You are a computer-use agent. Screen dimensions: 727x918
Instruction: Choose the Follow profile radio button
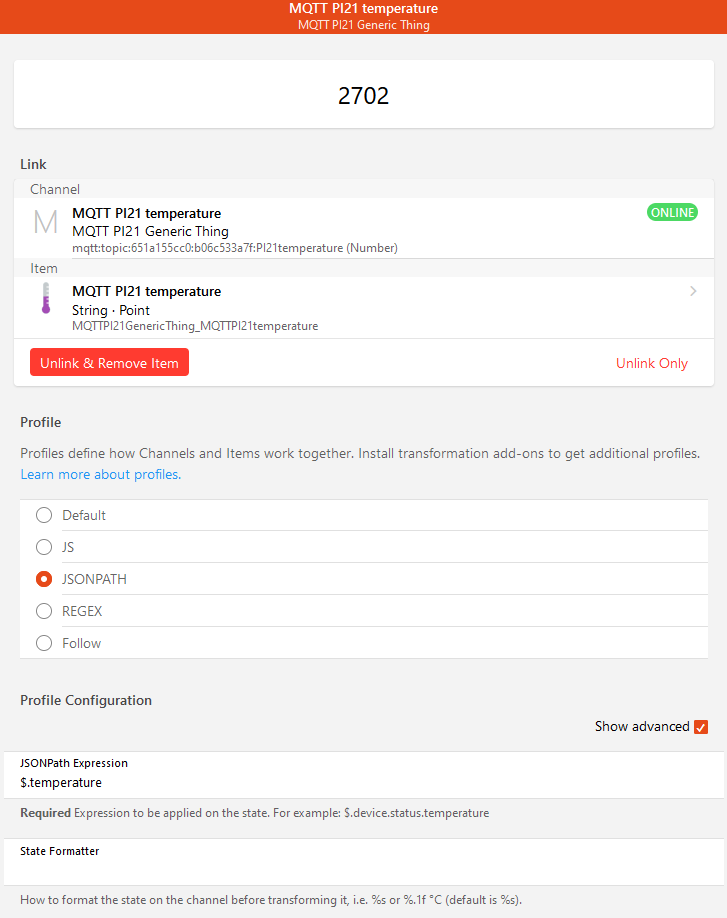(44, 643)
